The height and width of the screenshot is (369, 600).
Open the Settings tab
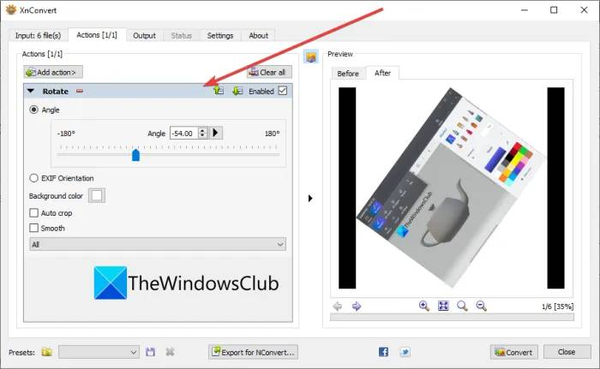220,36
